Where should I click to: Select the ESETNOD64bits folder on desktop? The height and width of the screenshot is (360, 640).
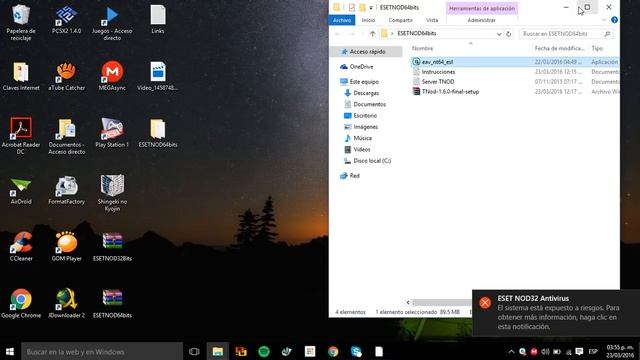point(158,133)
